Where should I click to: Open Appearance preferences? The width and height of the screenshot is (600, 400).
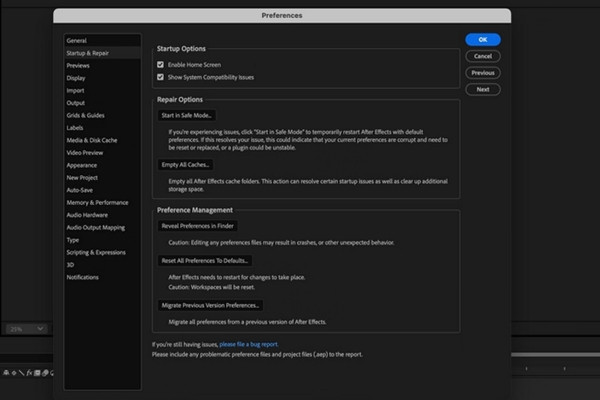click(x=102, y=165)
